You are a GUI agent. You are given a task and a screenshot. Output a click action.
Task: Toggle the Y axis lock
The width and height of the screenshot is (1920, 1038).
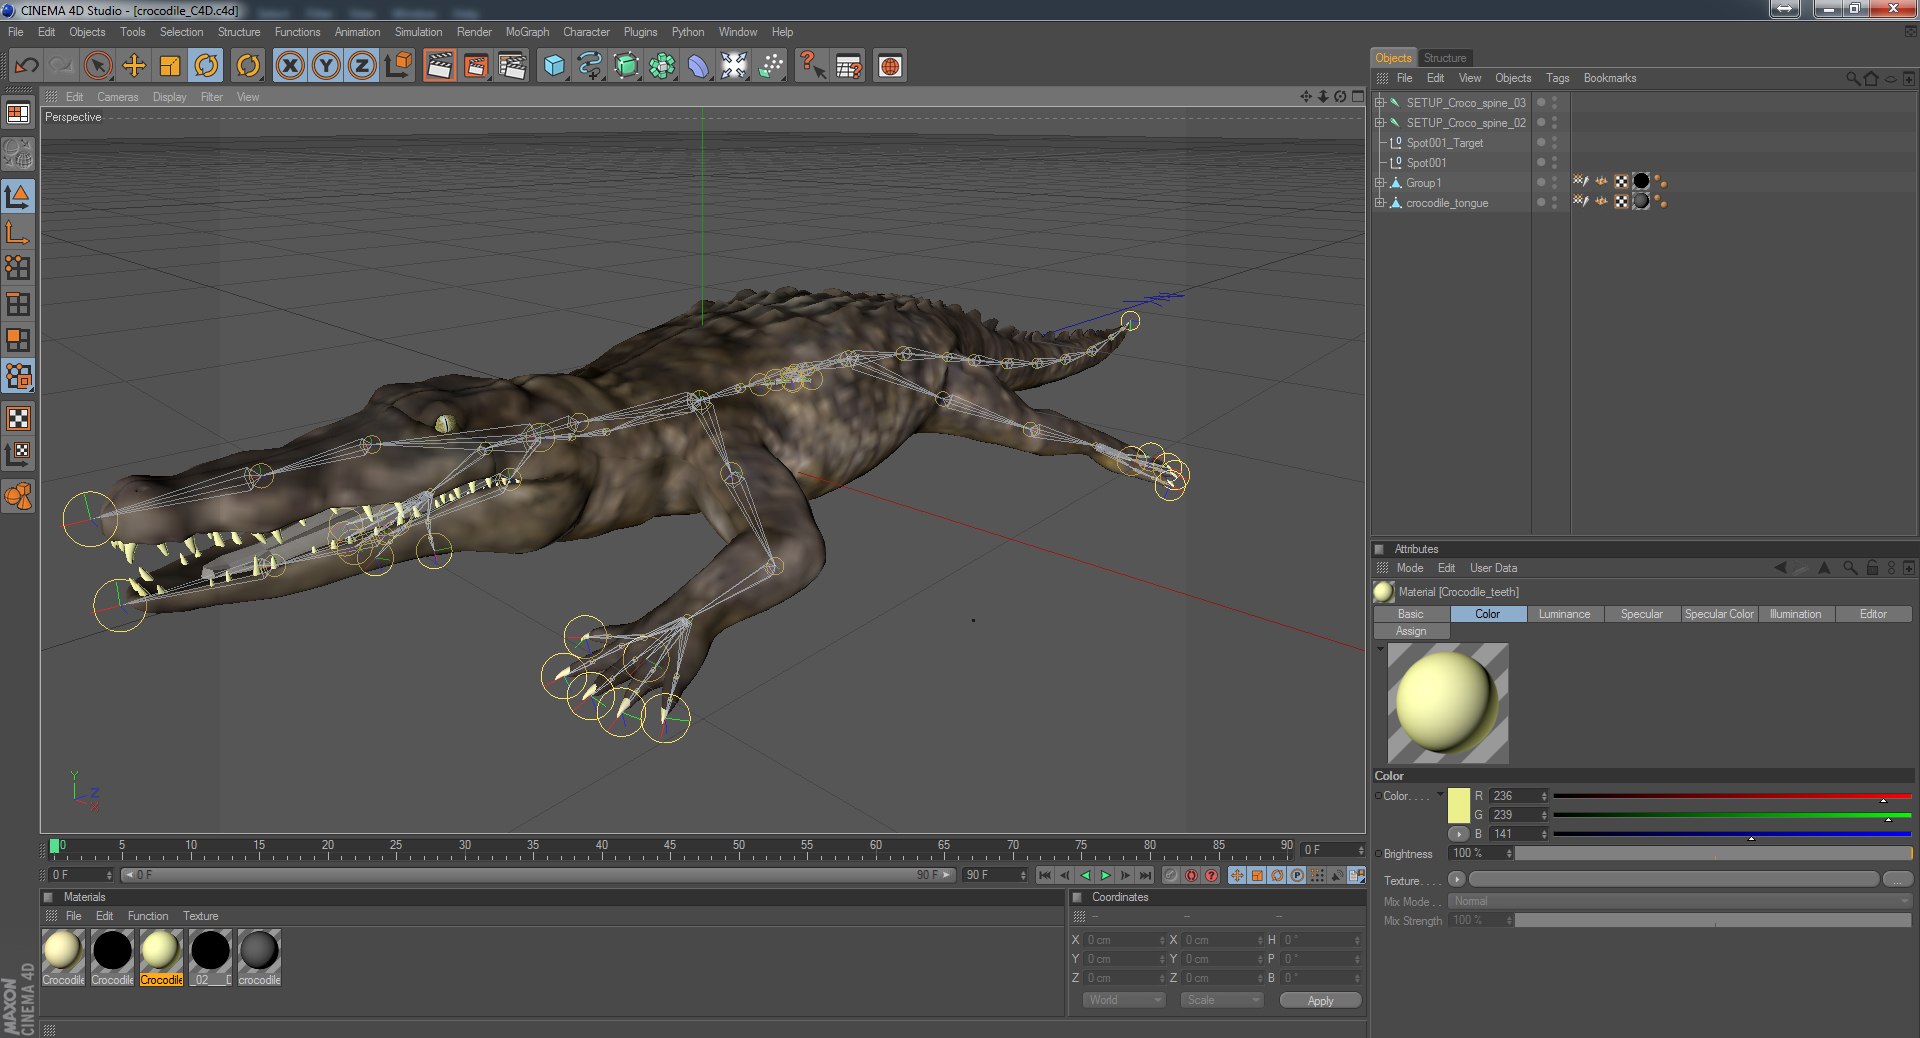326,66
